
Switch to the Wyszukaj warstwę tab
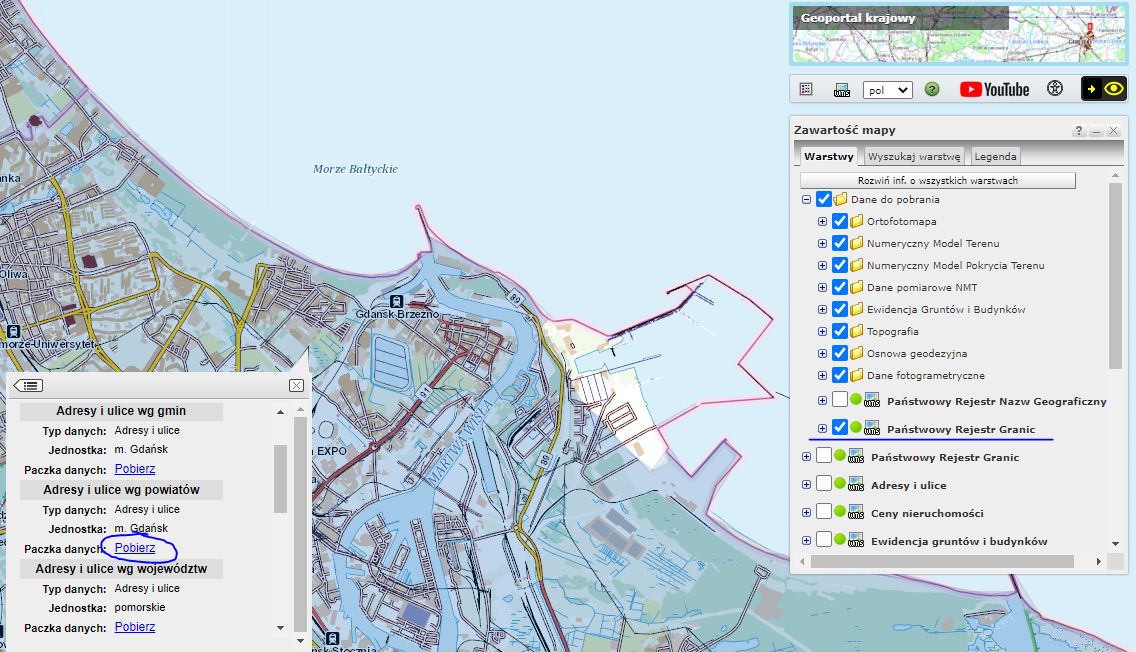pyautogui.click(x=914, y=156)
